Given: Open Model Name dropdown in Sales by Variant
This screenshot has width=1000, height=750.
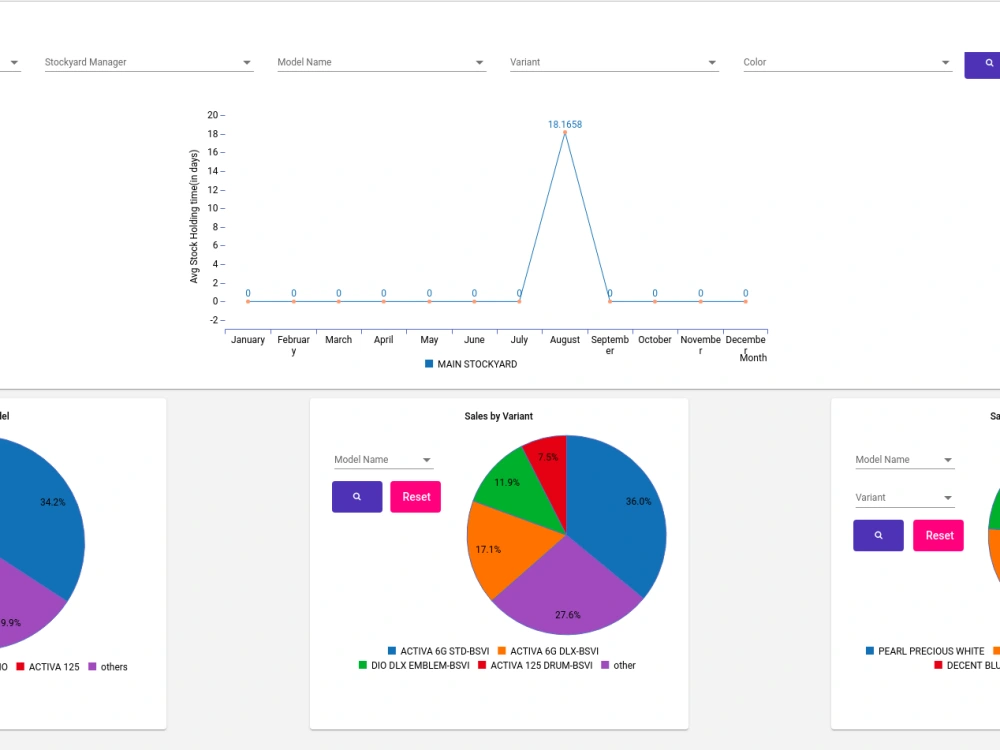Looking at the screenshot, I should click(383, 460).
